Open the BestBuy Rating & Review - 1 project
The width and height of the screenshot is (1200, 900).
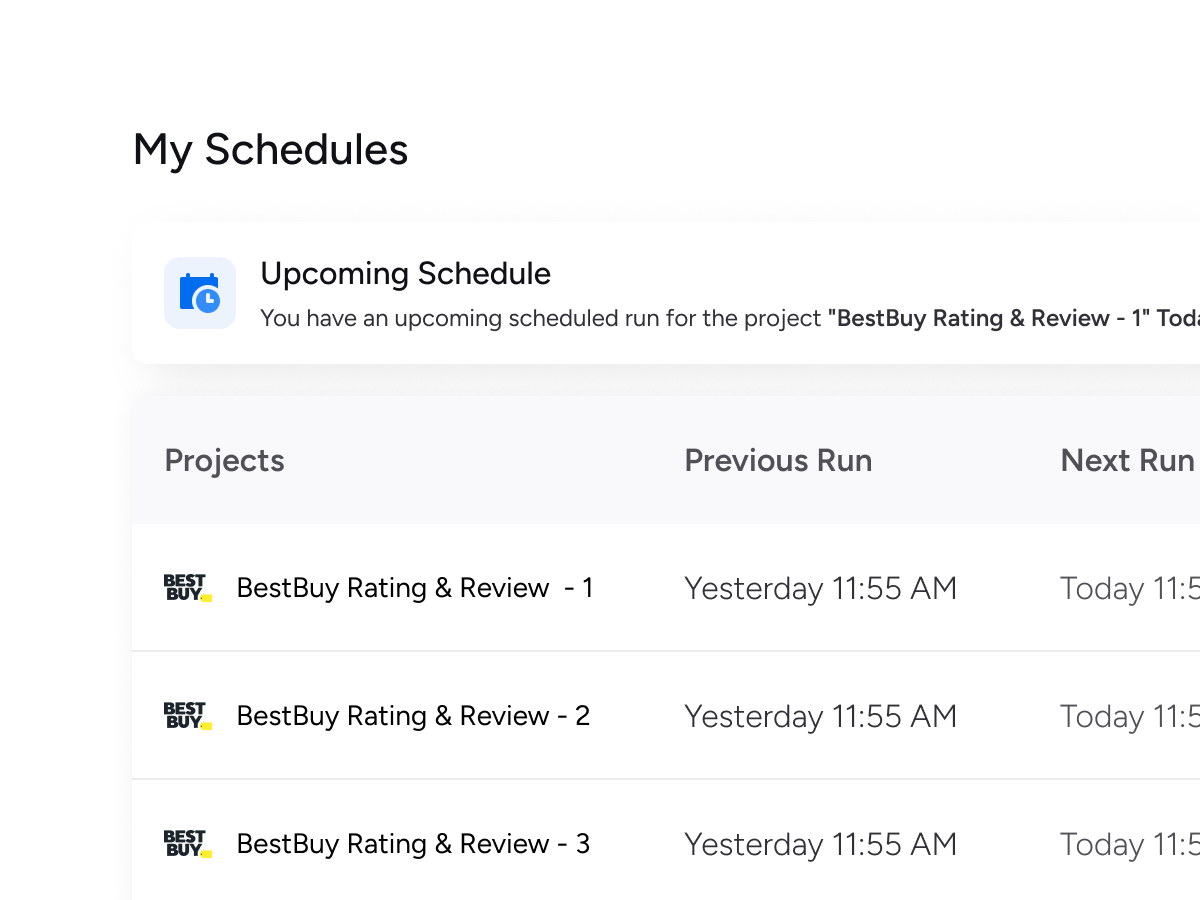(x=414, y=588)
